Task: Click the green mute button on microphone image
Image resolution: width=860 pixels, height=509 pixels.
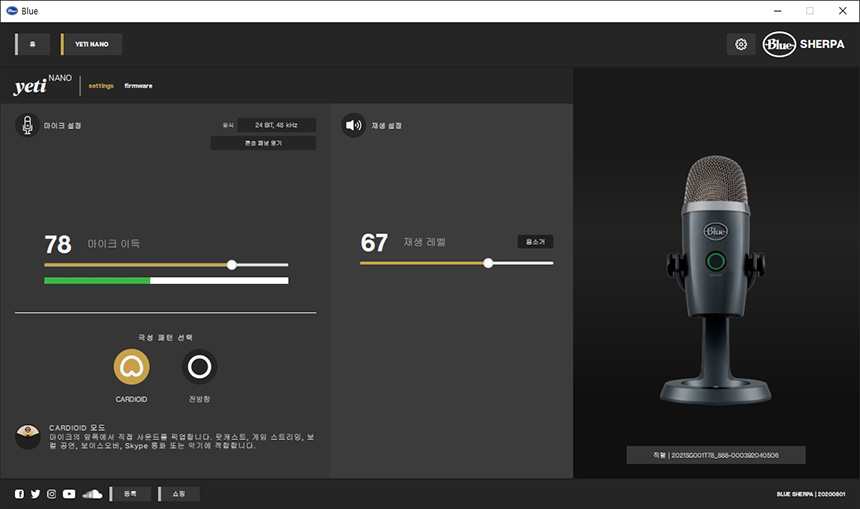Action: tap(716, 261)
